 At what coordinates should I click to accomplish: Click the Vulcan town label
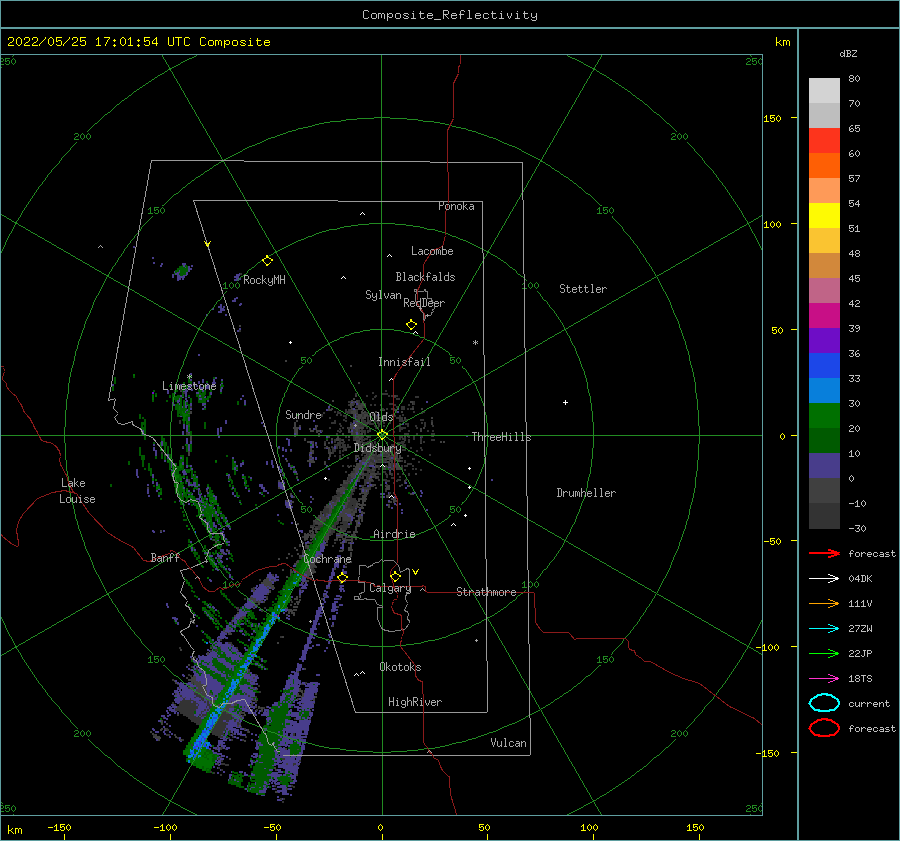(509, 743)
